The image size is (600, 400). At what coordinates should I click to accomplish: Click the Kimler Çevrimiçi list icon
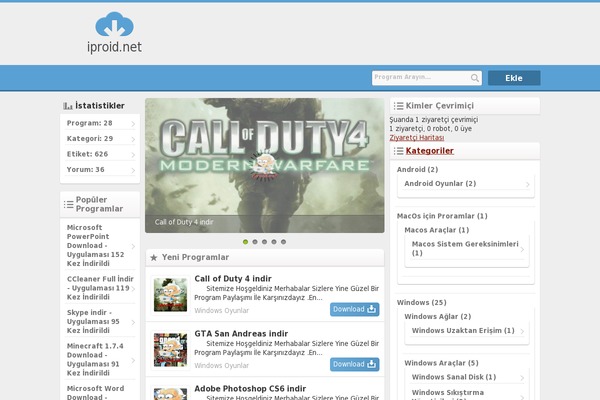coord(398,106)
